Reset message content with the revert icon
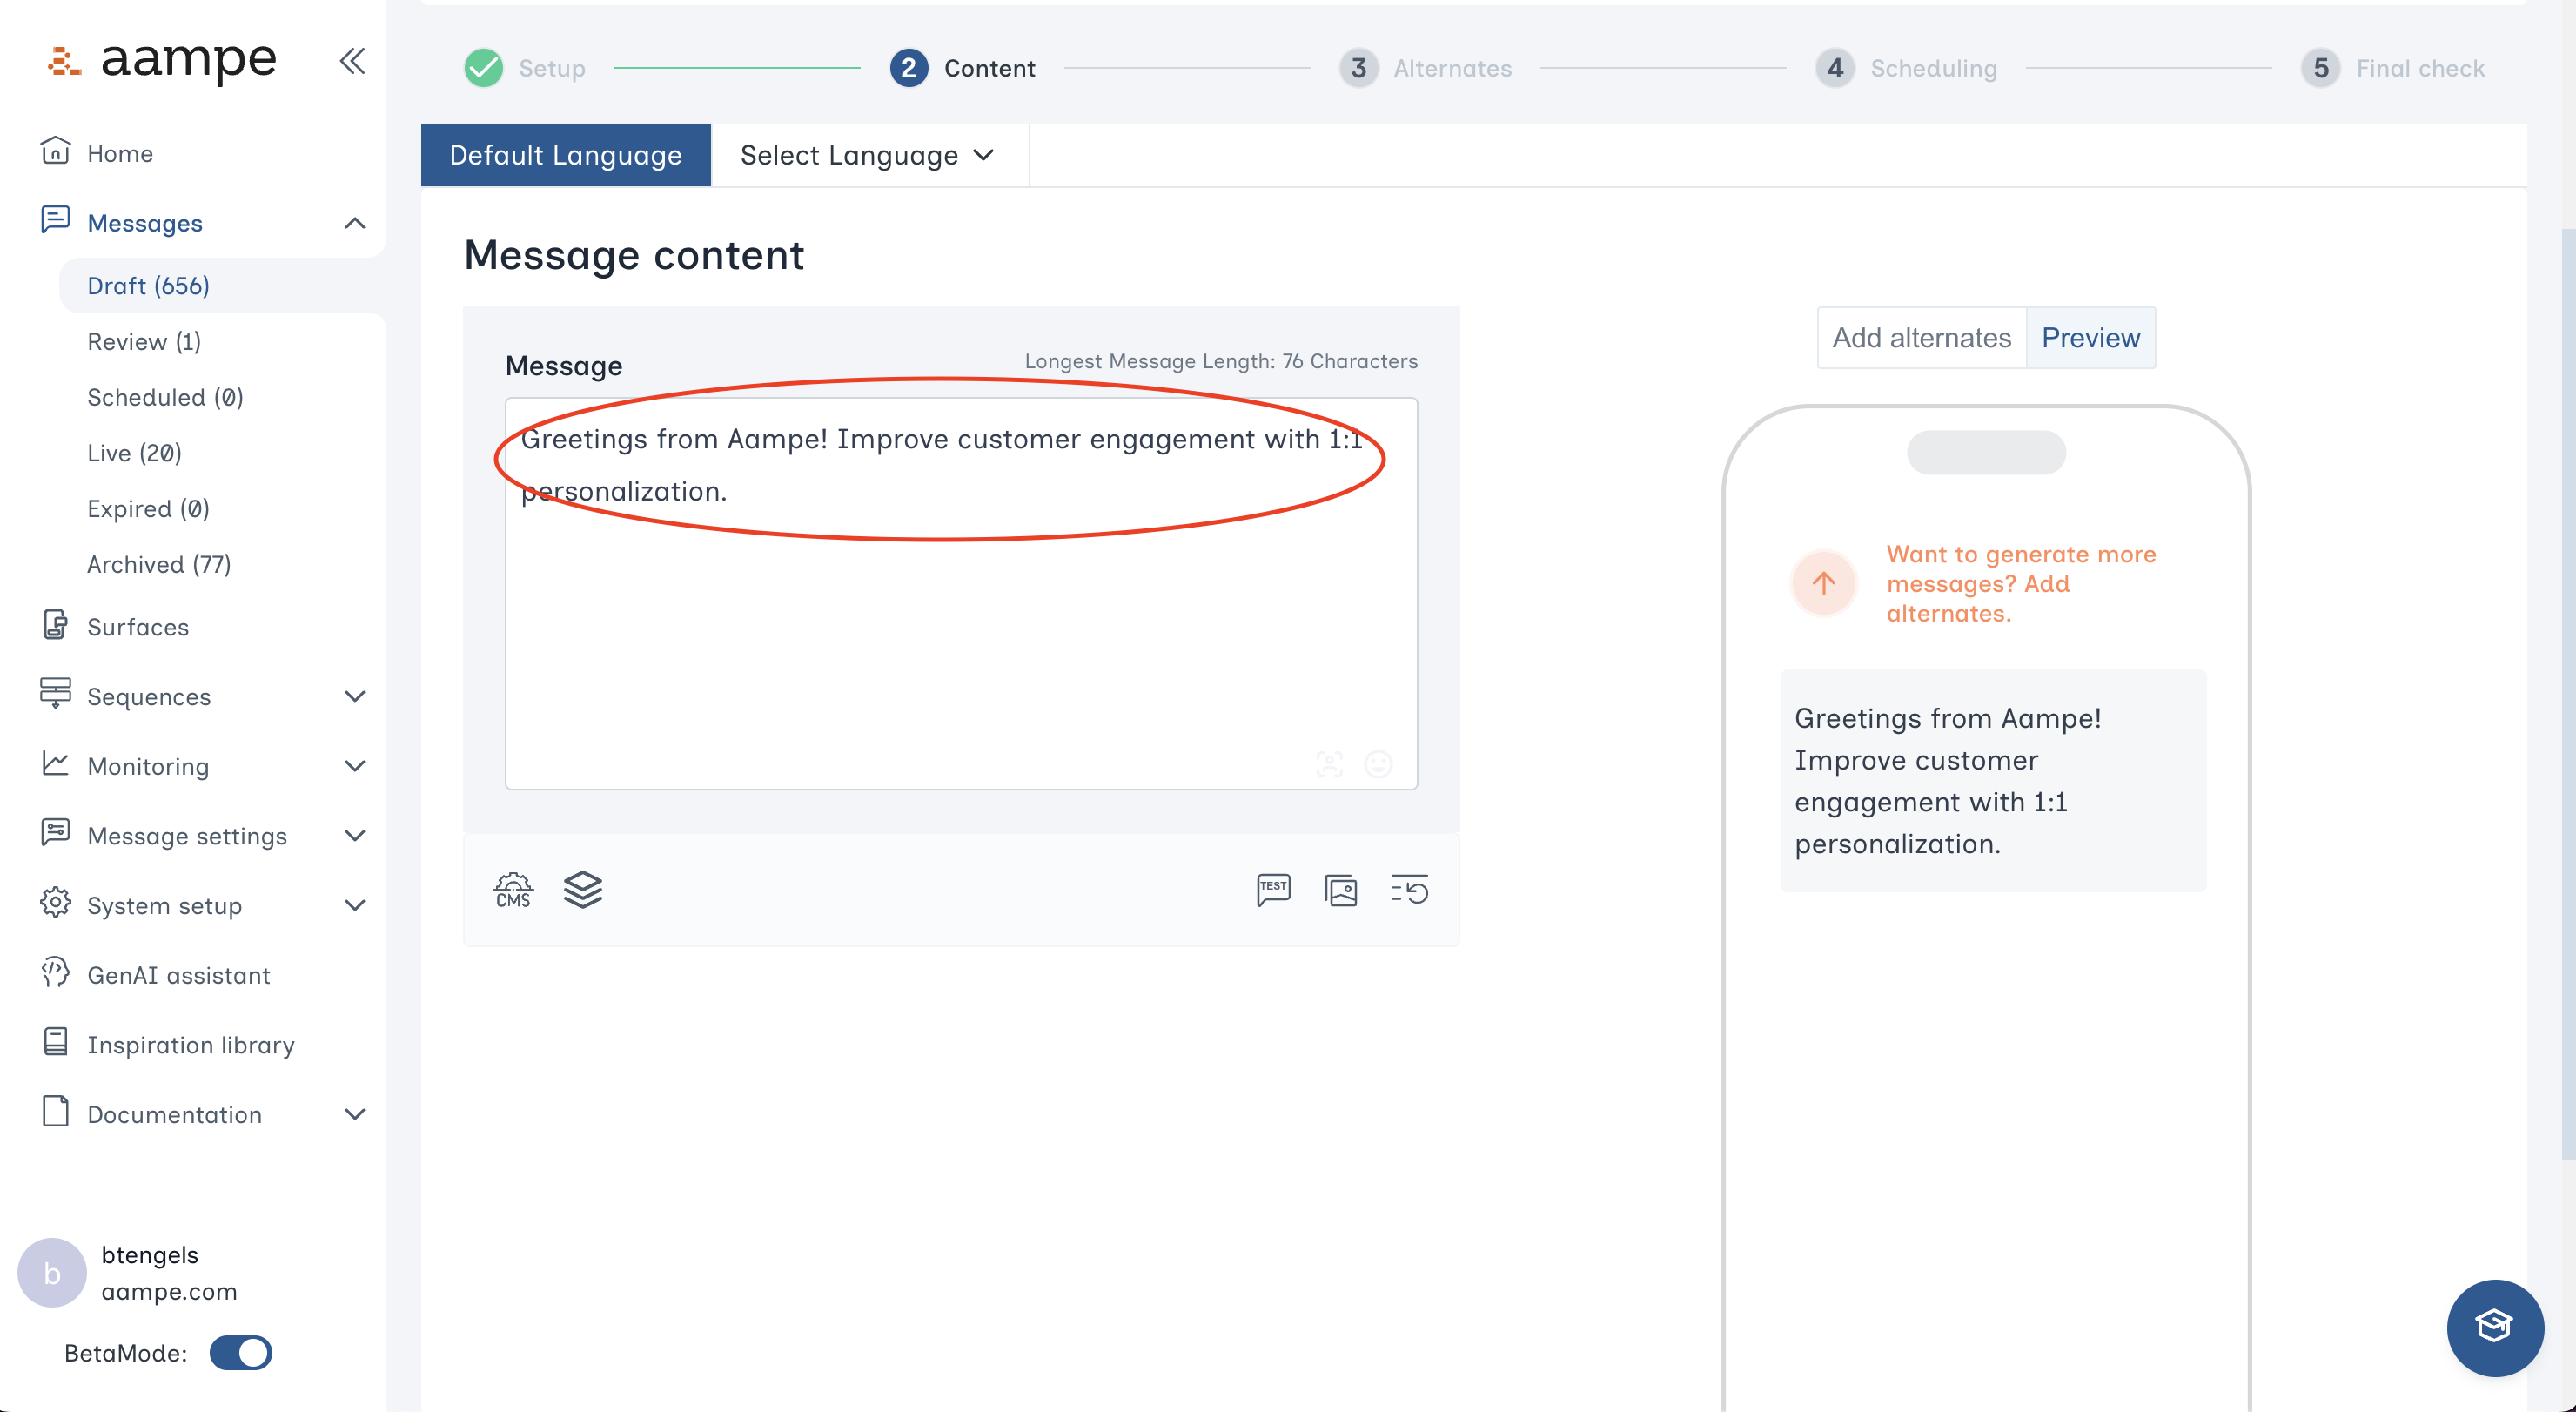The height and width of the screenshot is (1412, 2576). click(1410, 889)
